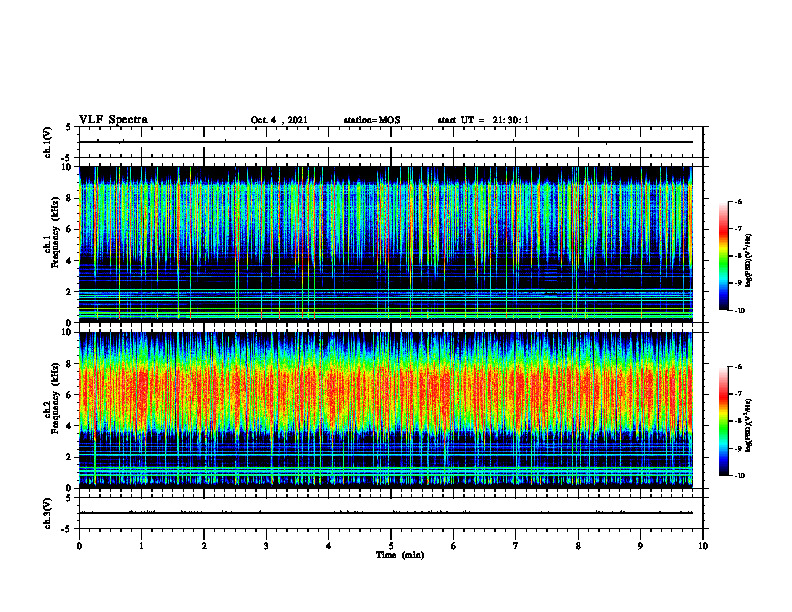This screenshot has width=792, height=612.
Task: Click the 'ch.1(V)' axis label of top waveform panel
Action: (48, 142)
